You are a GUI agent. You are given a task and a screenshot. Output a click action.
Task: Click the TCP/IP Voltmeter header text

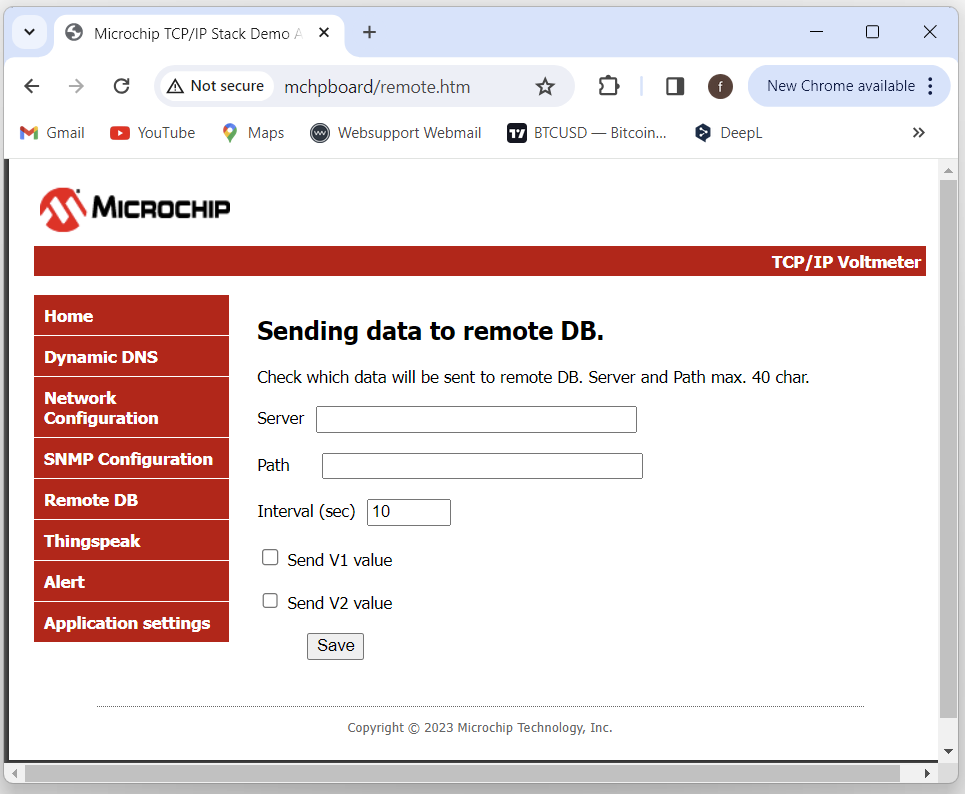tap(846, 262)
